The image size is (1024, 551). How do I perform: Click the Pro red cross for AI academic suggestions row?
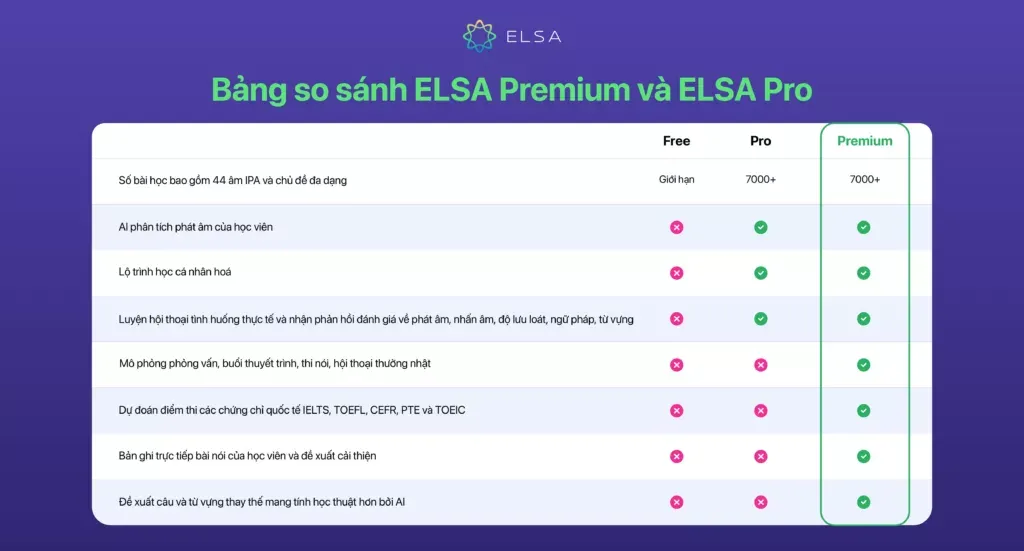[761, 502]
